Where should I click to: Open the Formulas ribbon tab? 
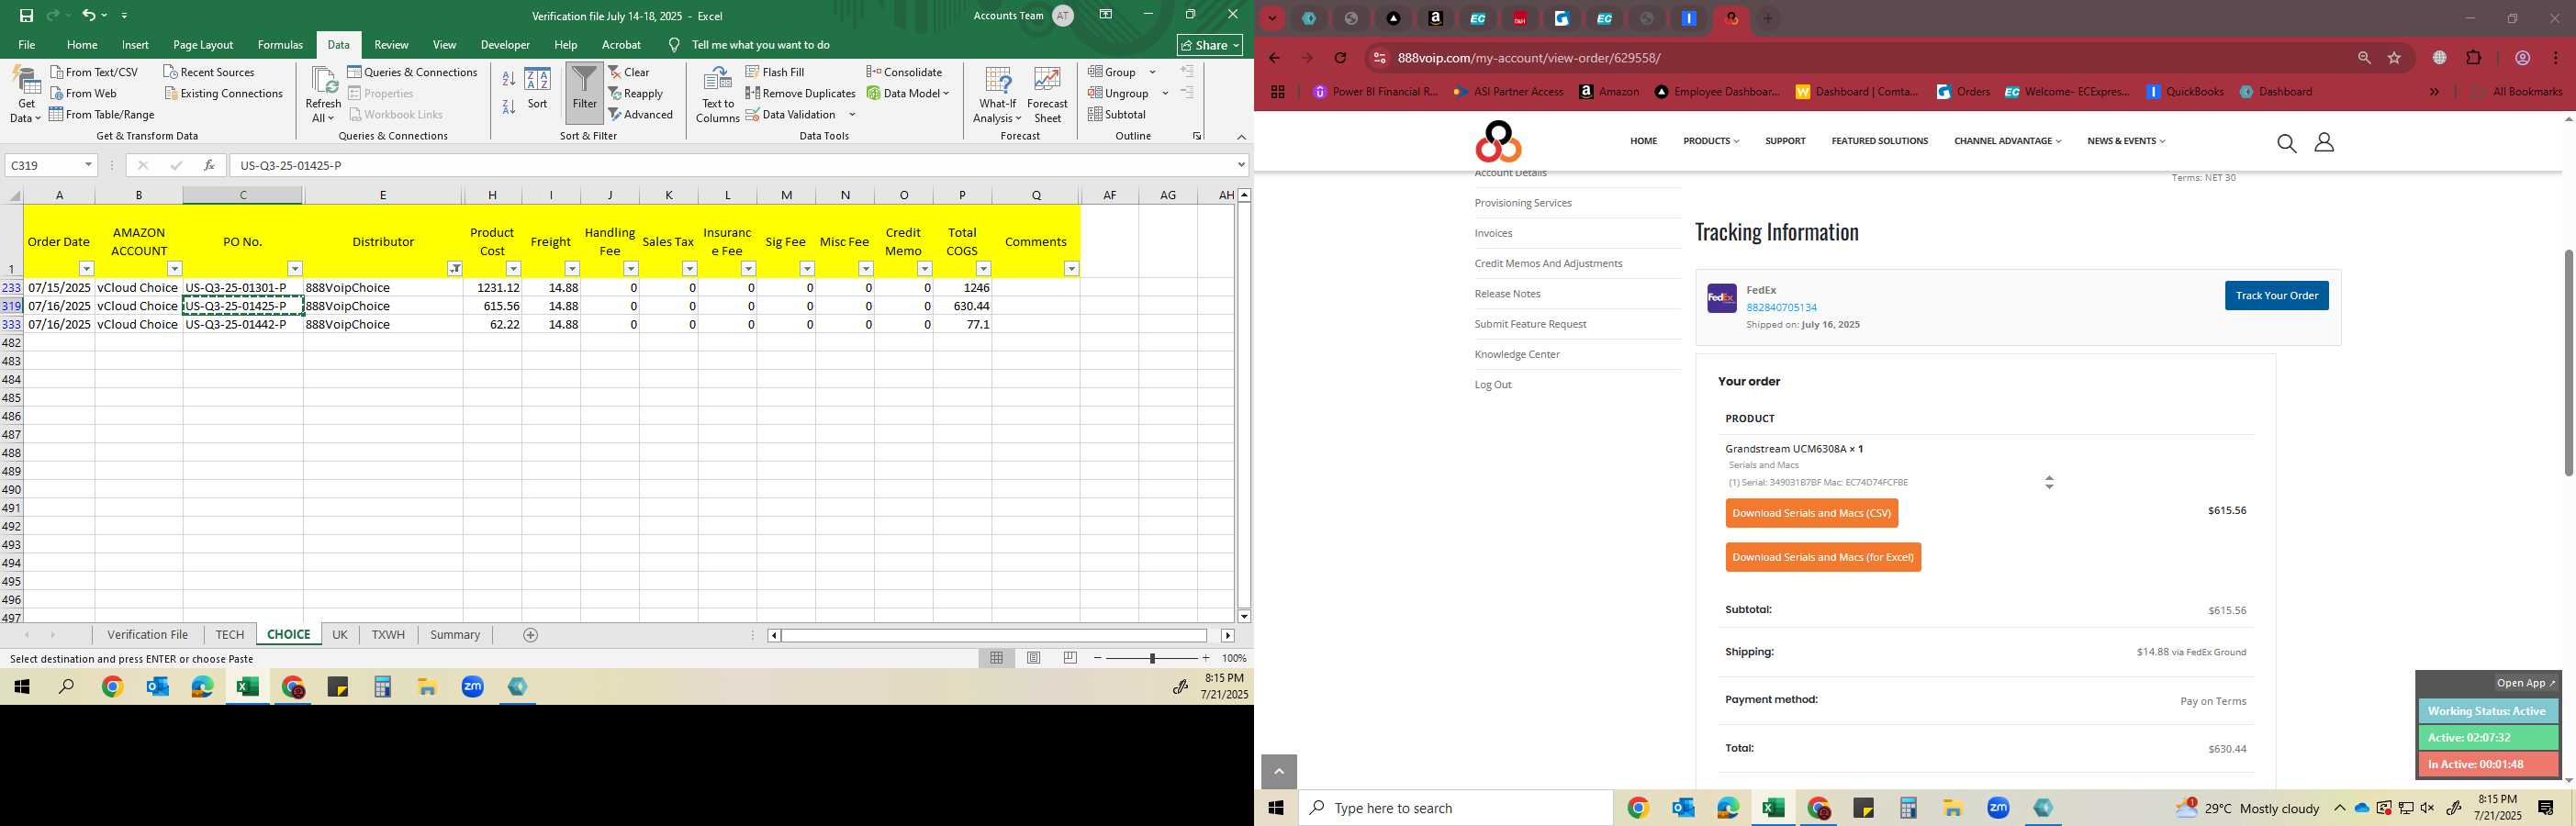pyautogui.click(x=280, y=45)
